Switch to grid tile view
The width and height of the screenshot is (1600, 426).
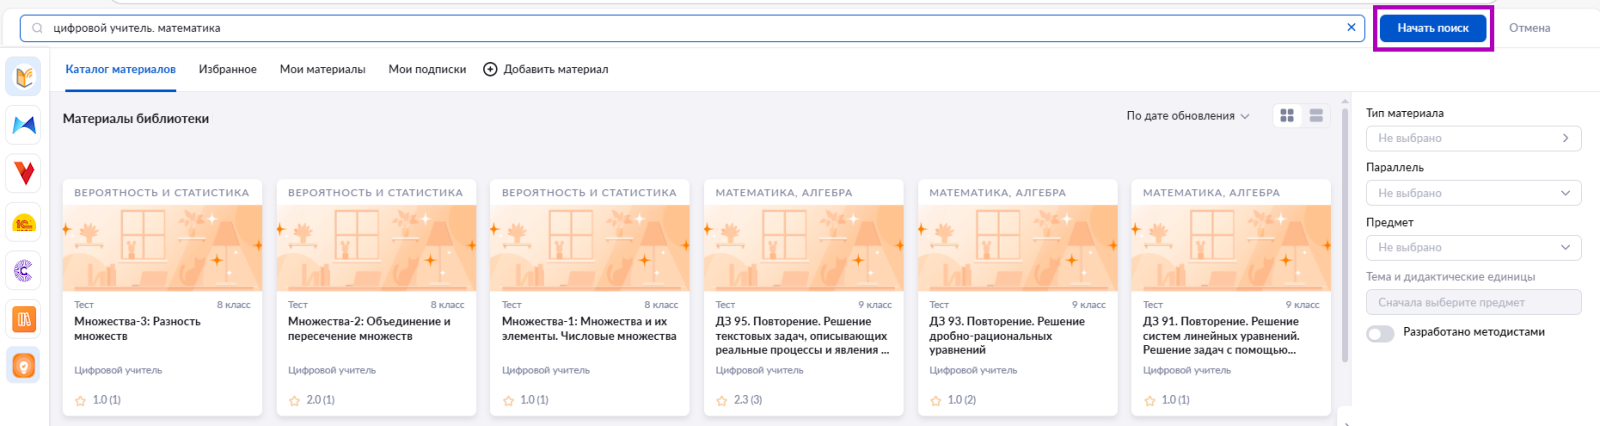point(1287,116)
